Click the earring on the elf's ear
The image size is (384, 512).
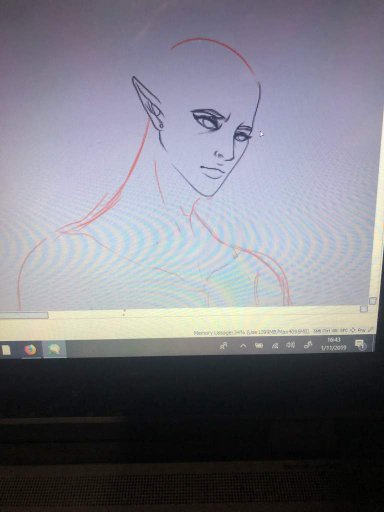click(x=160, y=125)
